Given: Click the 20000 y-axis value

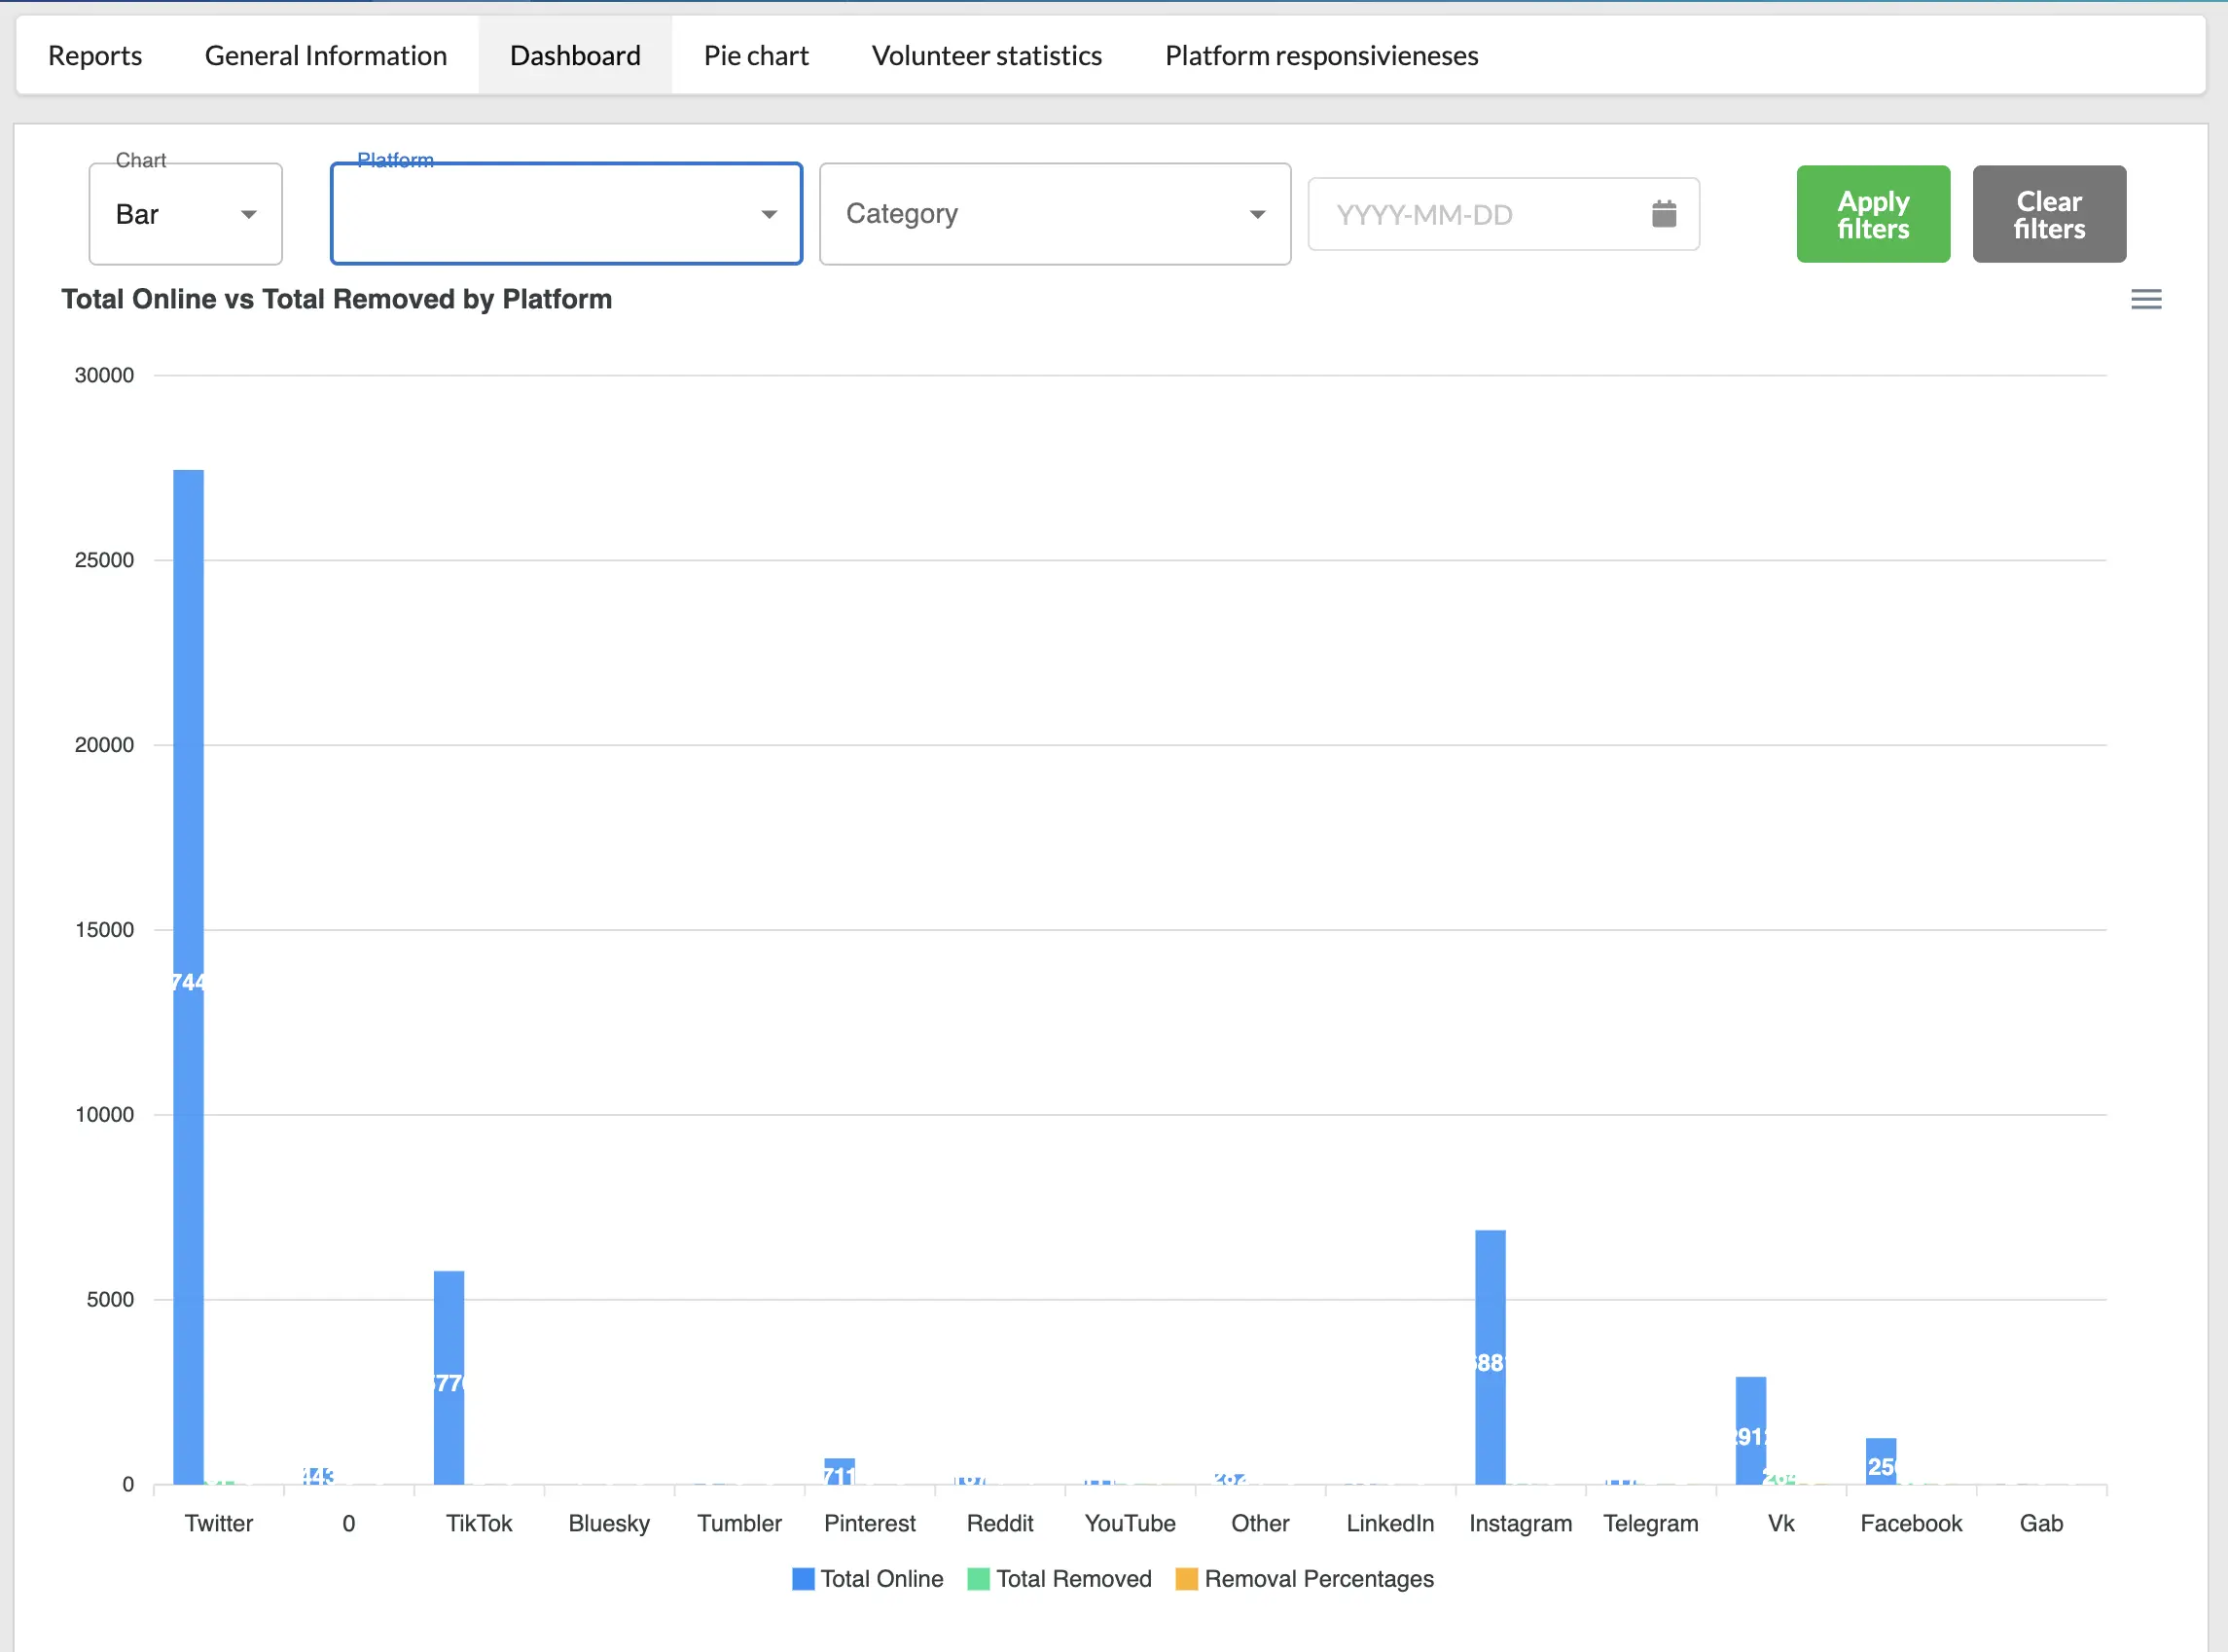Looking at the screenshot, I should click(x=104, y=745).
